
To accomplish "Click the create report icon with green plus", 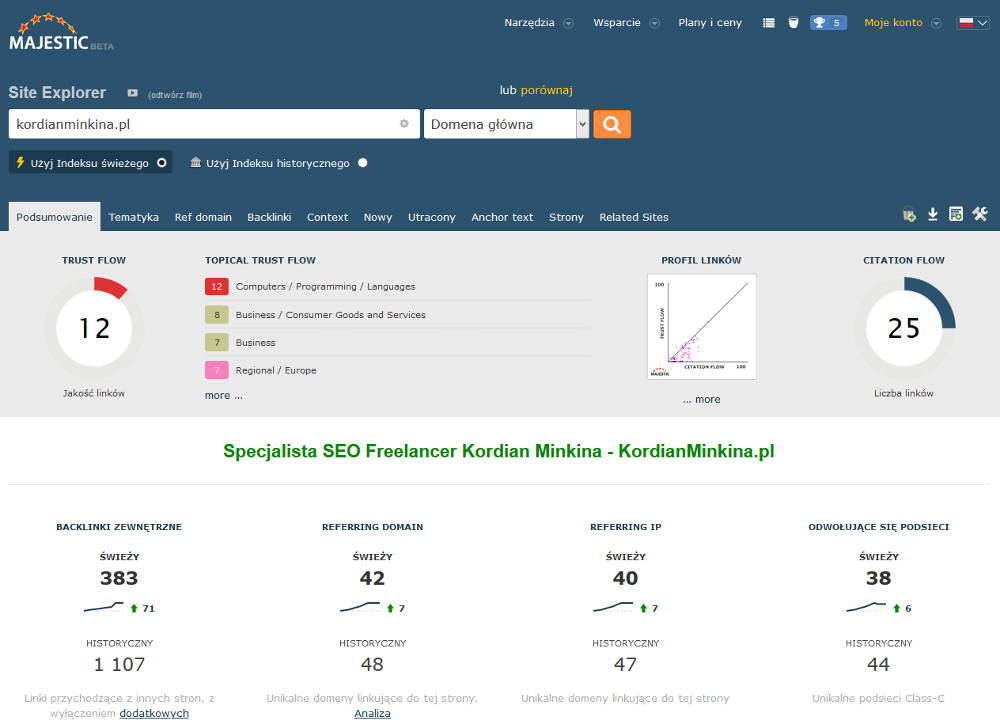I will click(956, 214).
